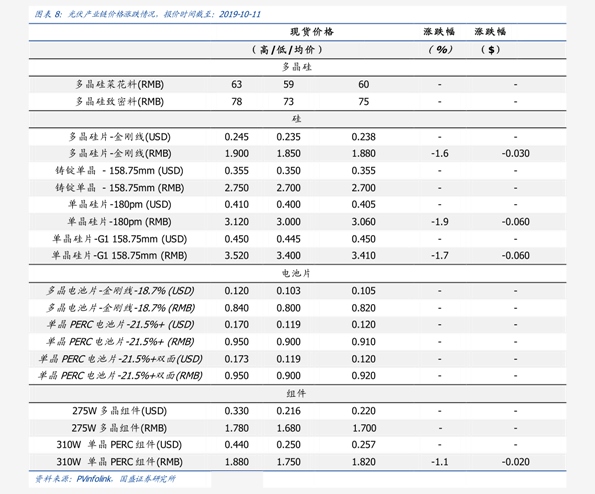Click row label '275W 多晶组件(USD)'
595x494 pixels.
pyautogui.click(x=120, y=411)
